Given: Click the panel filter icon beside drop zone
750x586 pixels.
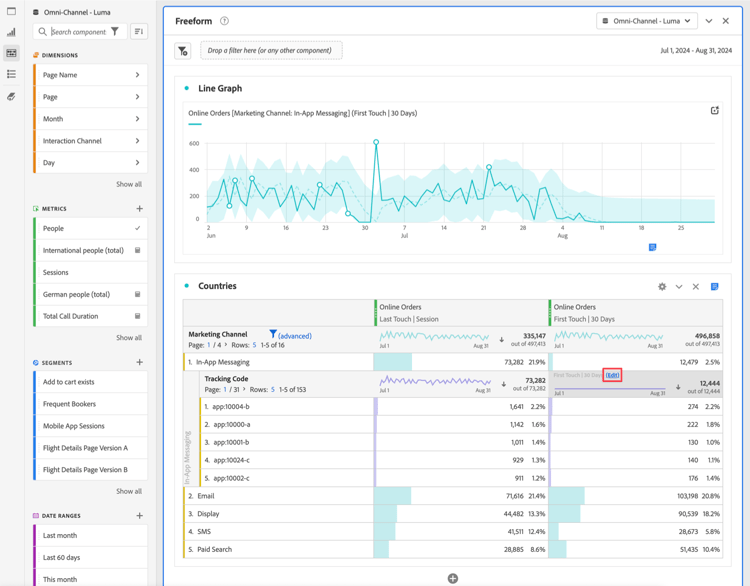Looking at the screenshot, I should pos(183,51).
